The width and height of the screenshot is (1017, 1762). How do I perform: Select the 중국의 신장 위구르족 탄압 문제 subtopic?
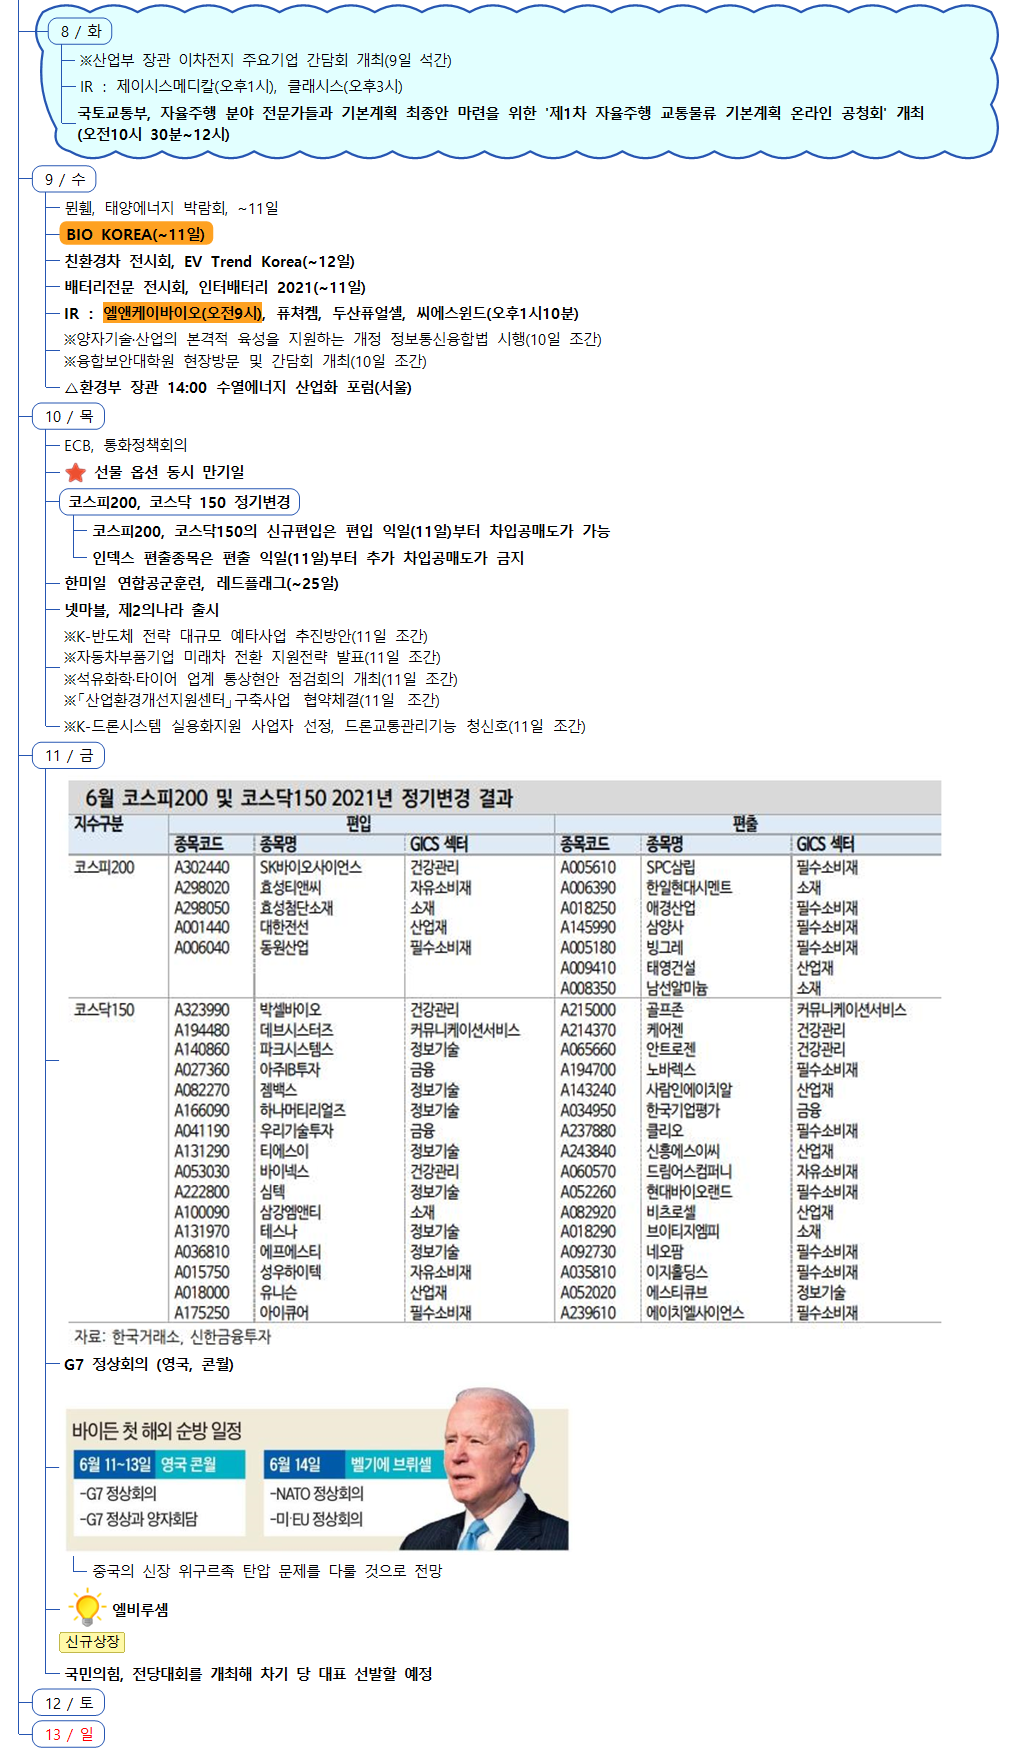pyautogui.click(x=267, y=1571)
